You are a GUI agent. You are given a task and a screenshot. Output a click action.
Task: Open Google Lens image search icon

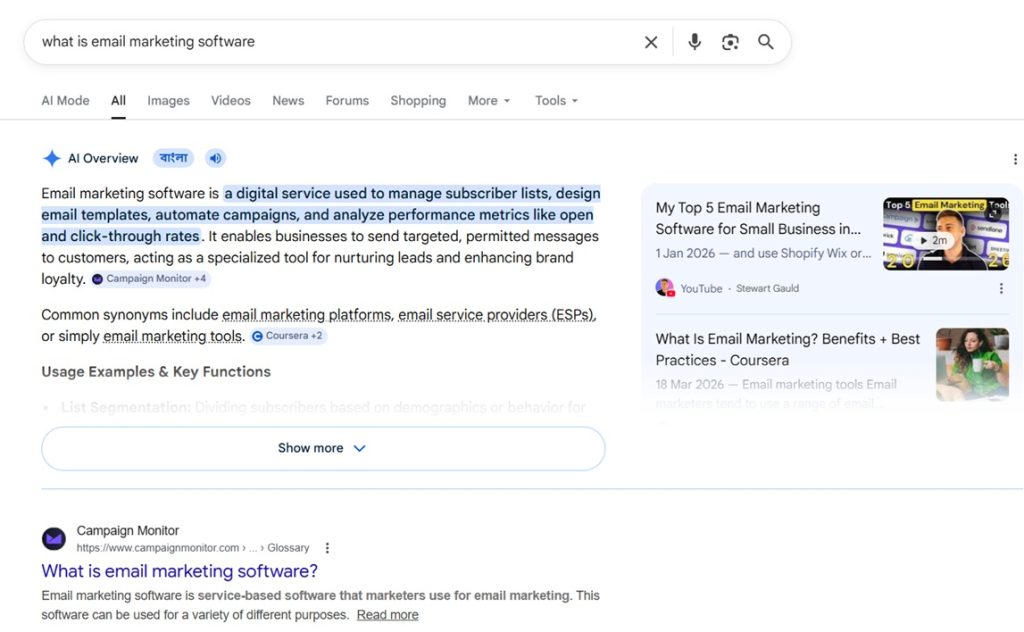730,42
